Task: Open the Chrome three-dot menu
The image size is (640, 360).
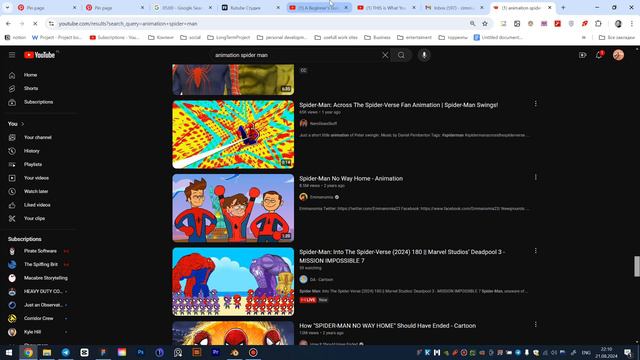Action: (632, 24)
